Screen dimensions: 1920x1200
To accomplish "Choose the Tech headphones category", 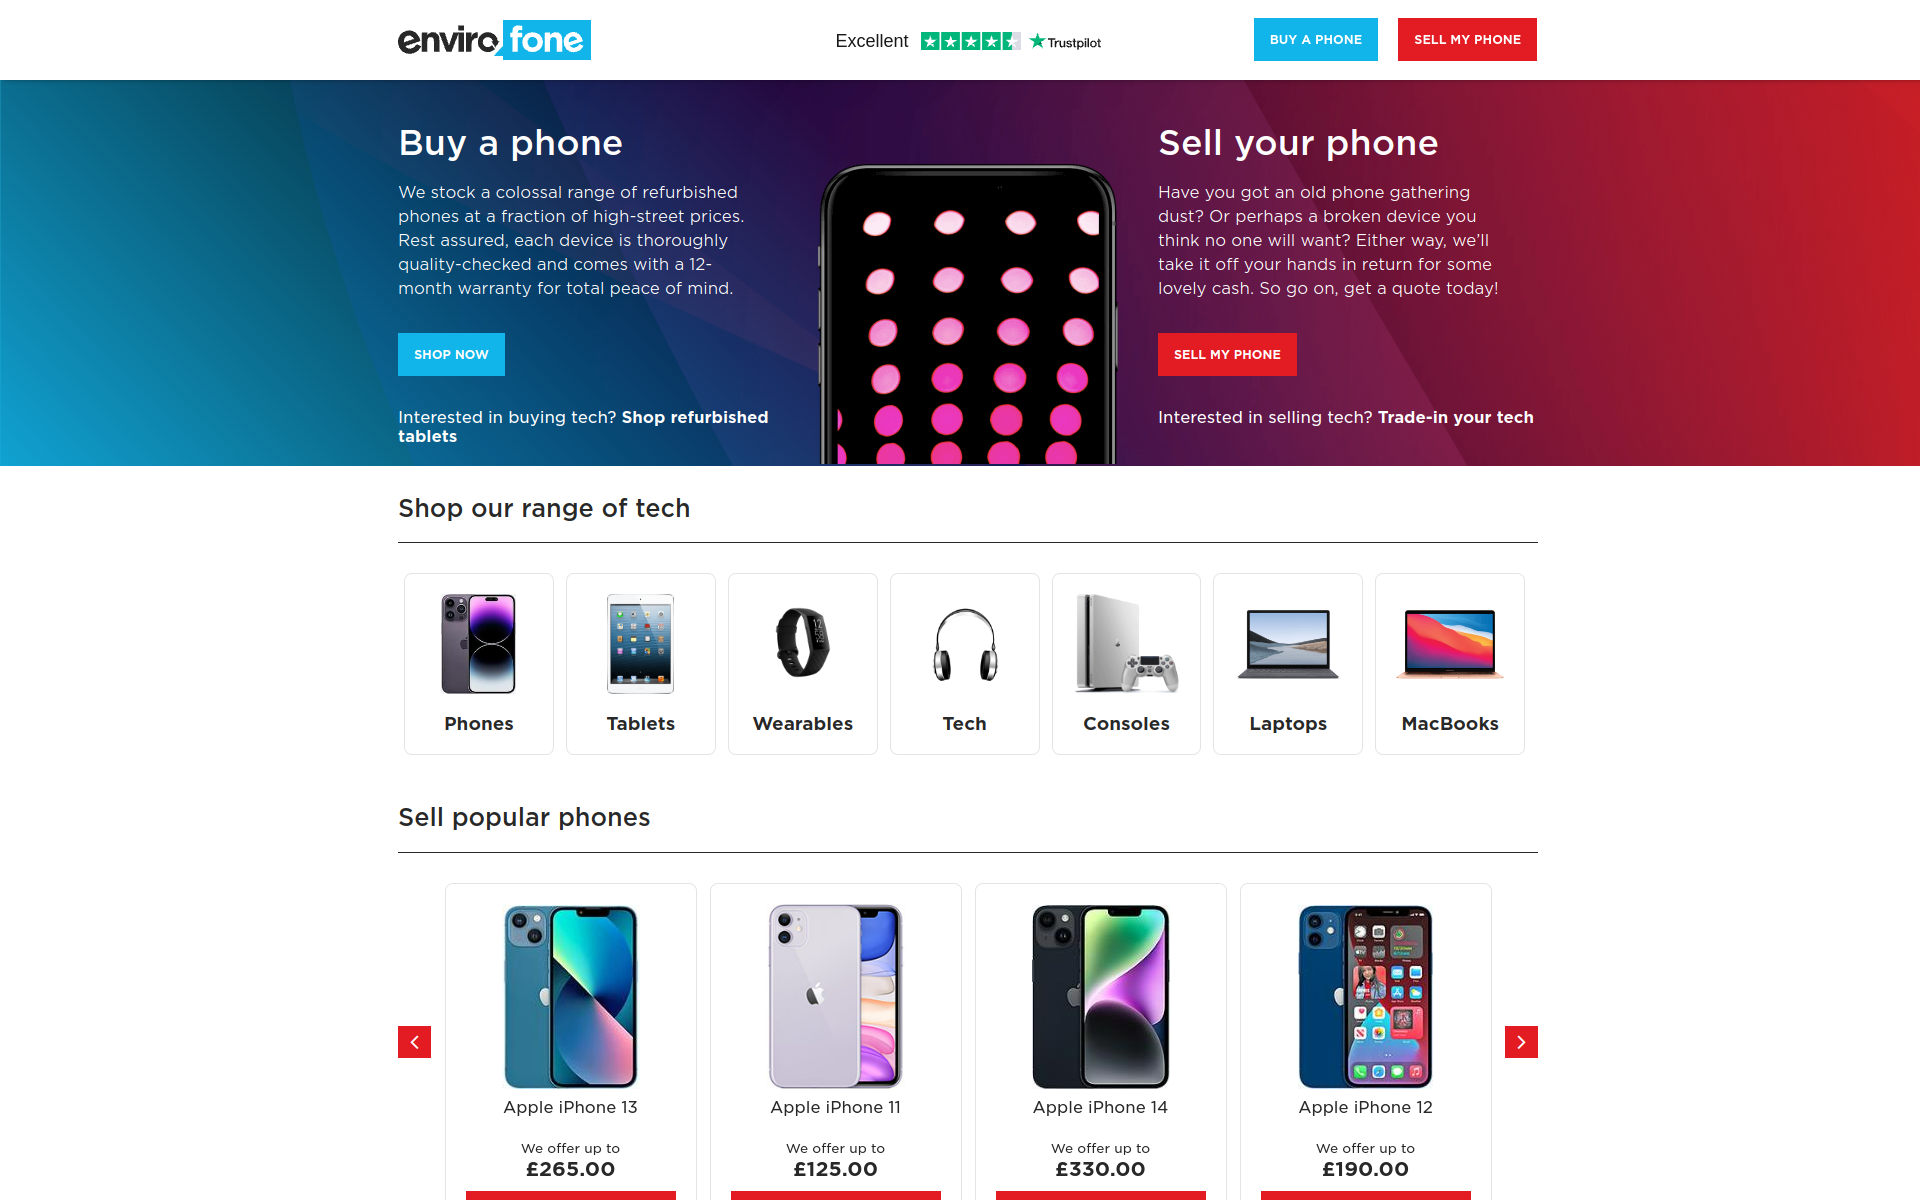I will pyautogui.click(x=965, y=664).
